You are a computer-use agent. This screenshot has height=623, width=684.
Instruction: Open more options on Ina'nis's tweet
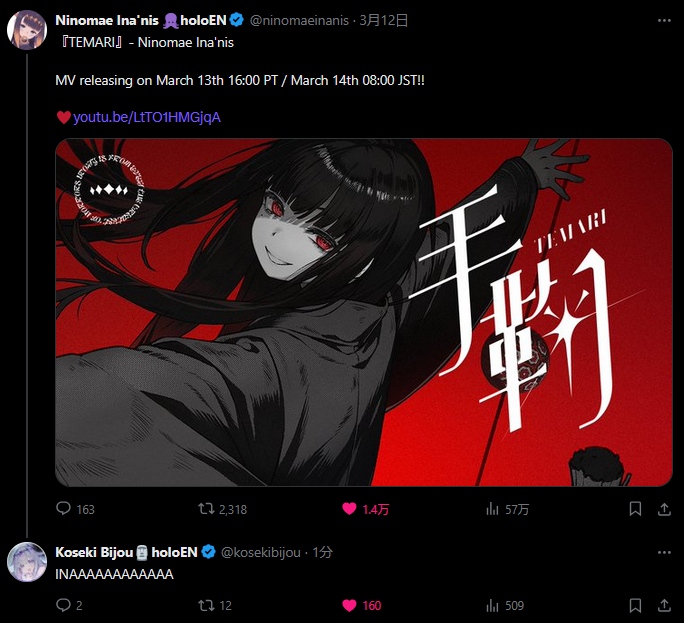pyautogui.click(x=664, y=21)
